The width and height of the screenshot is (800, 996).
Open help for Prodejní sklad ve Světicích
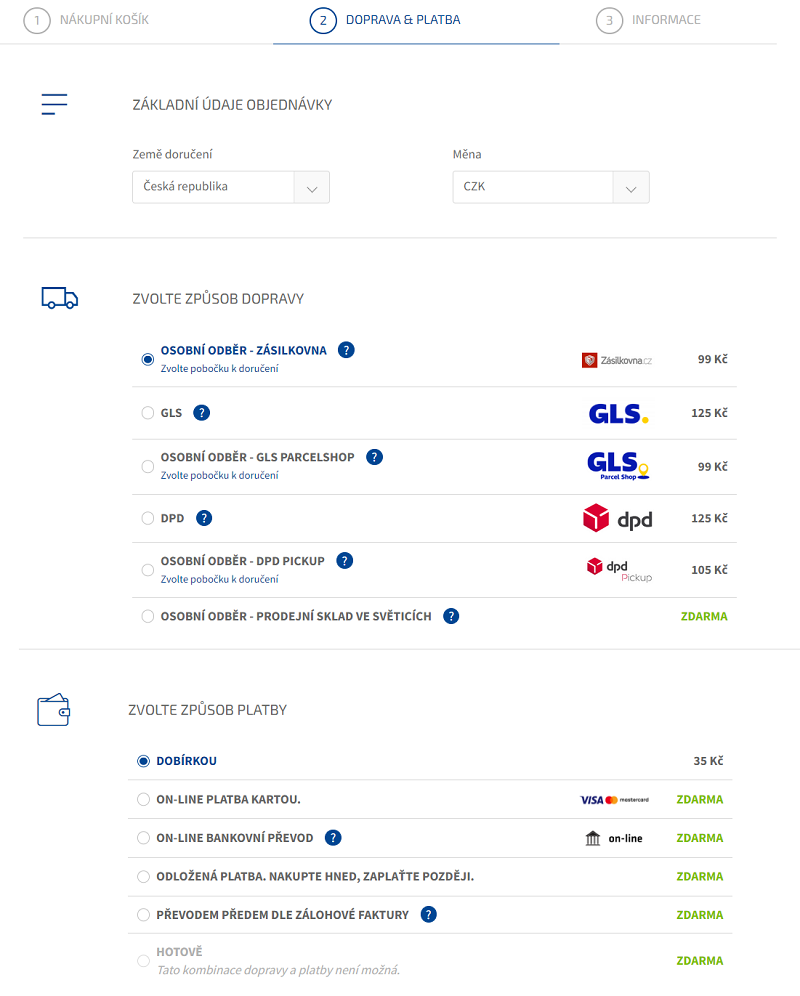[451, 616]
